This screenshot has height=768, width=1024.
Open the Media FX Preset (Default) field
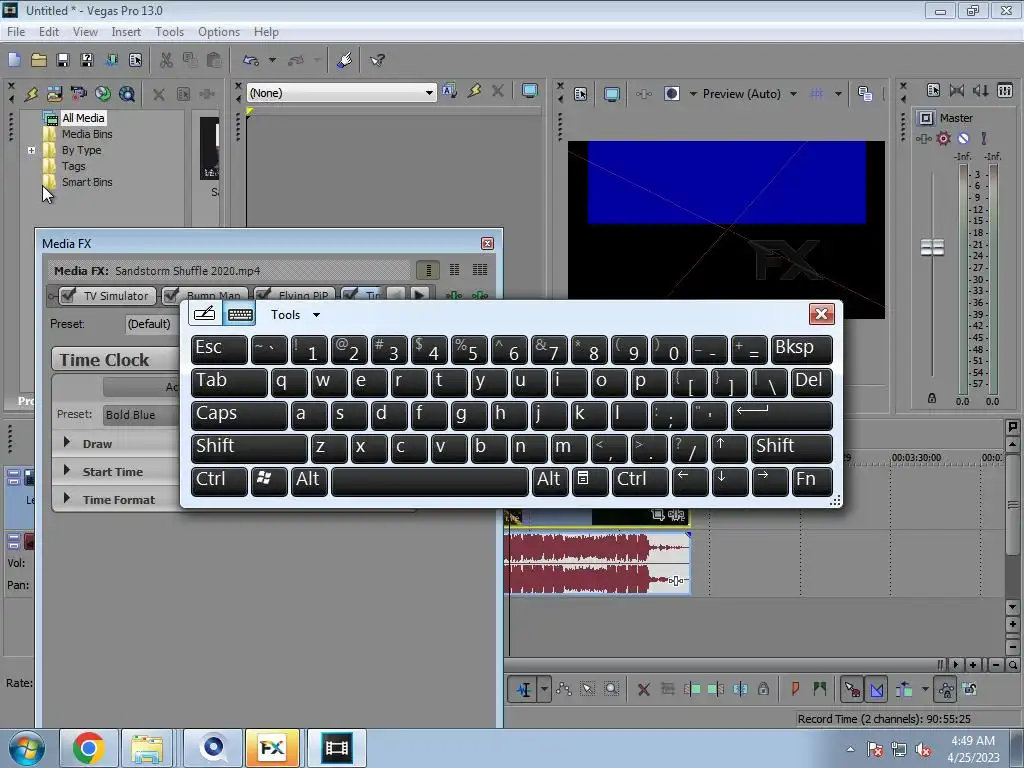[152, 324]
